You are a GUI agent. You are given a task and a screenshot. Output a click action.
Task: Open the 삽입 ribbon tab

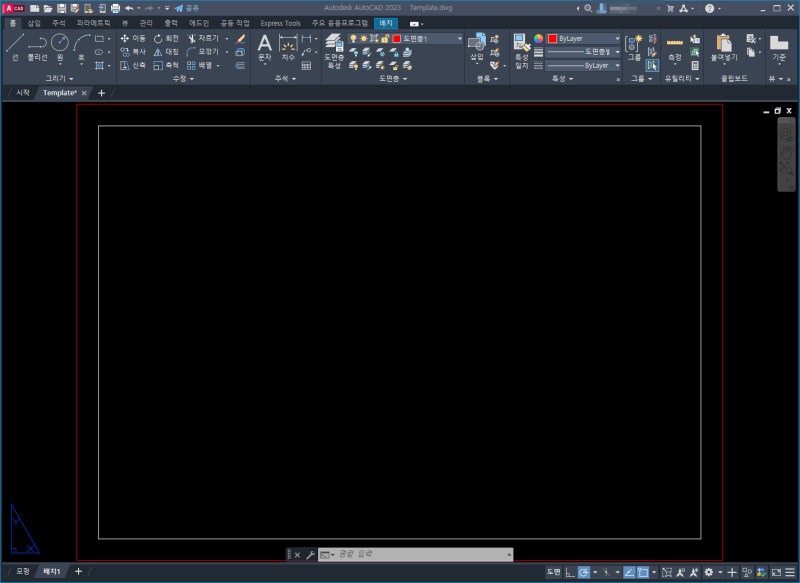pos(33,22)
